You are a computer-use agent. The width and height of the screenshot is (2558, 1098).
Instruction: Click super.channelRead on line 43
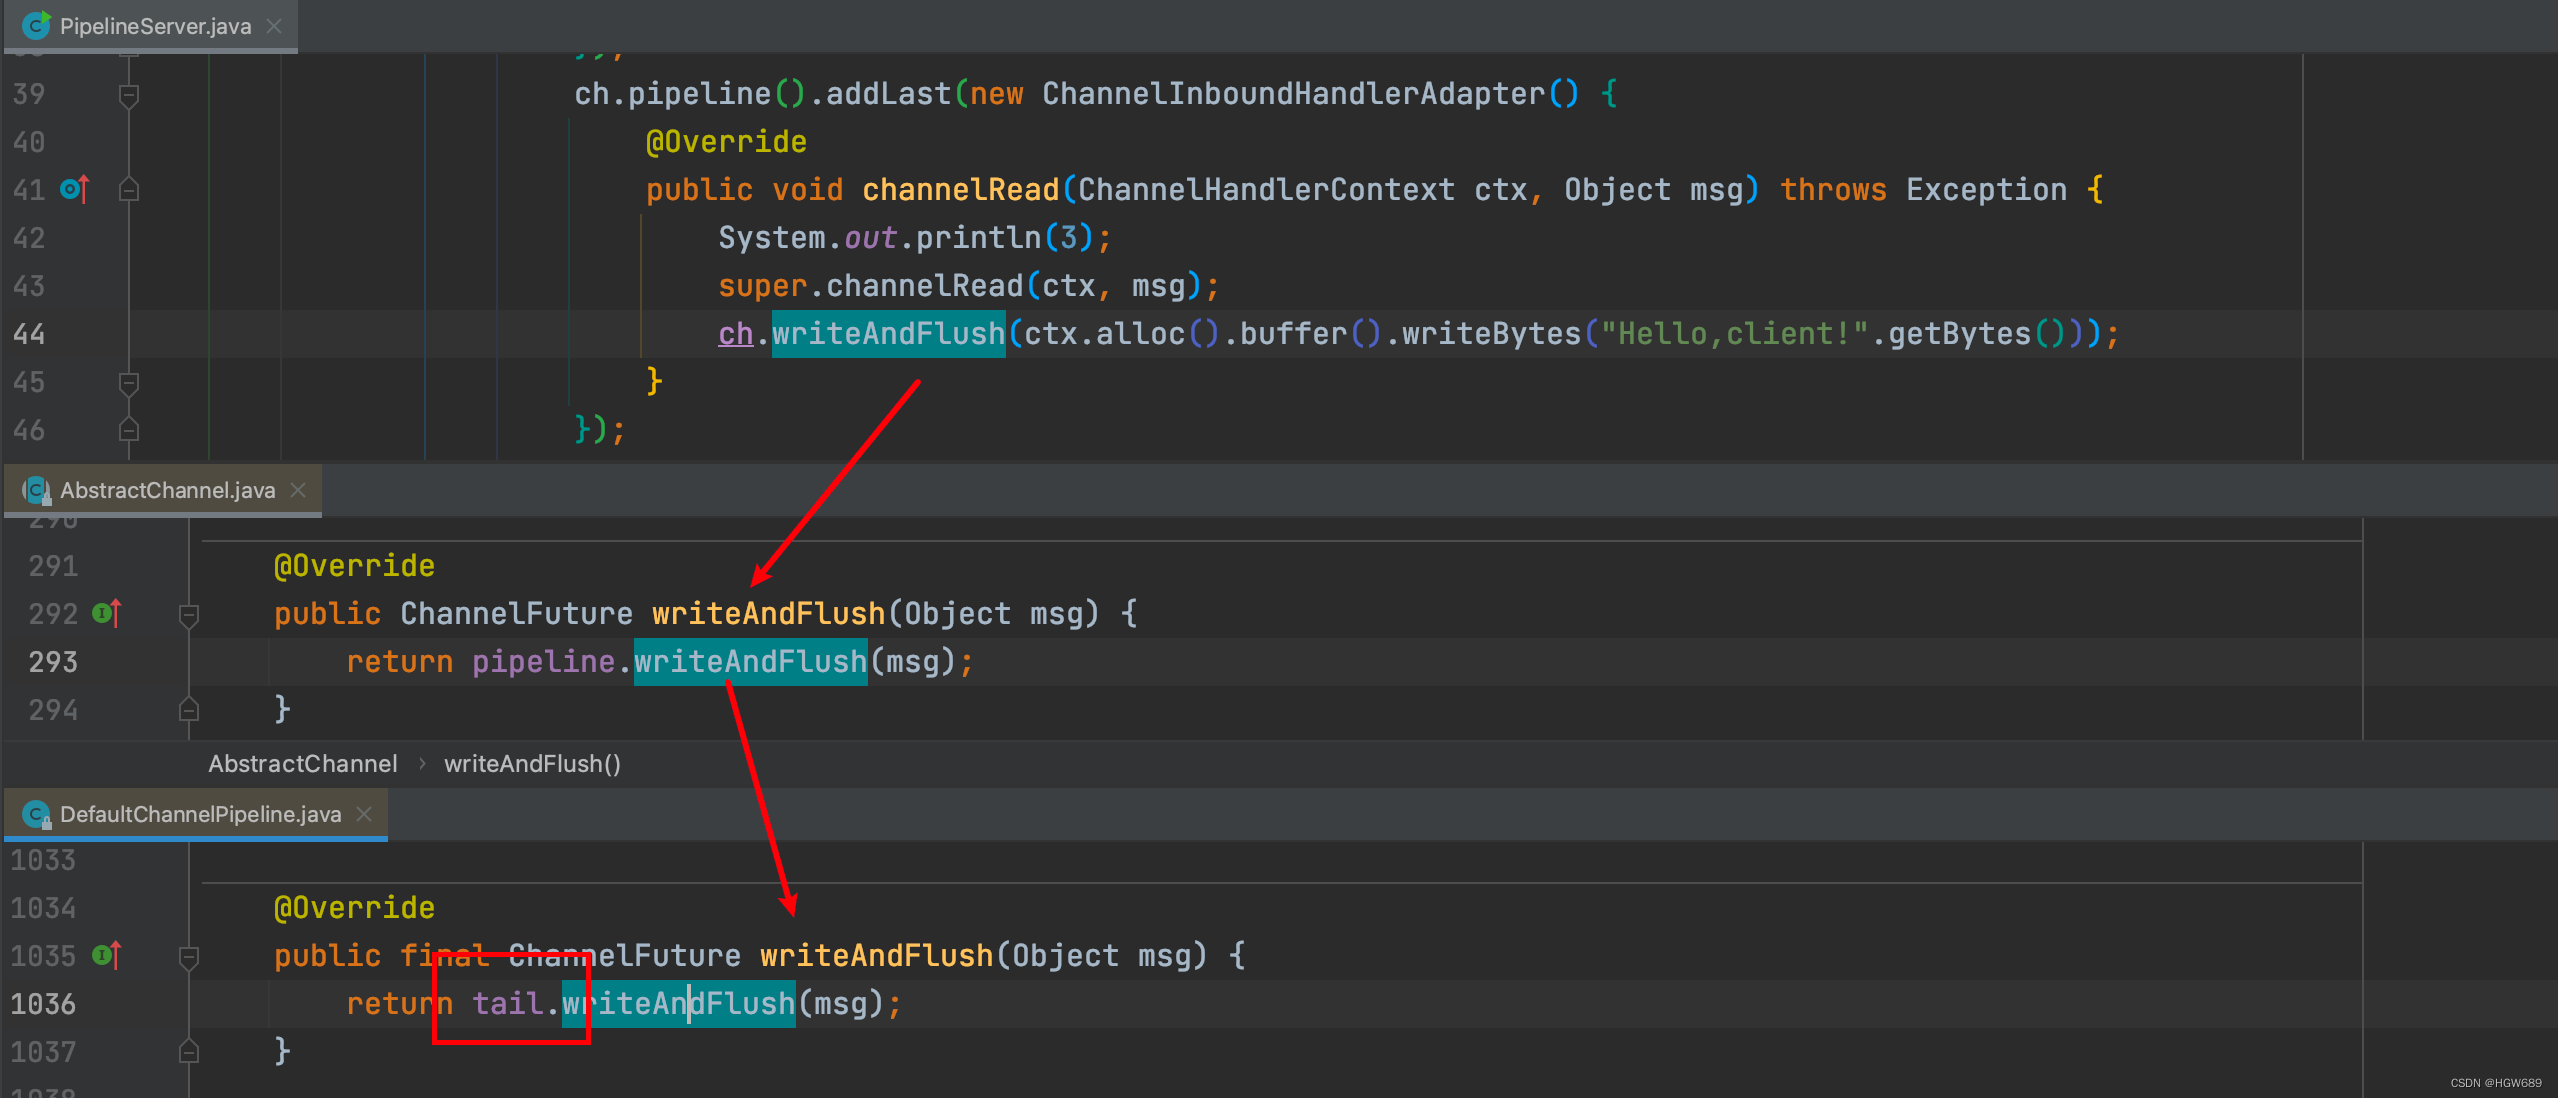click(871, 286)
